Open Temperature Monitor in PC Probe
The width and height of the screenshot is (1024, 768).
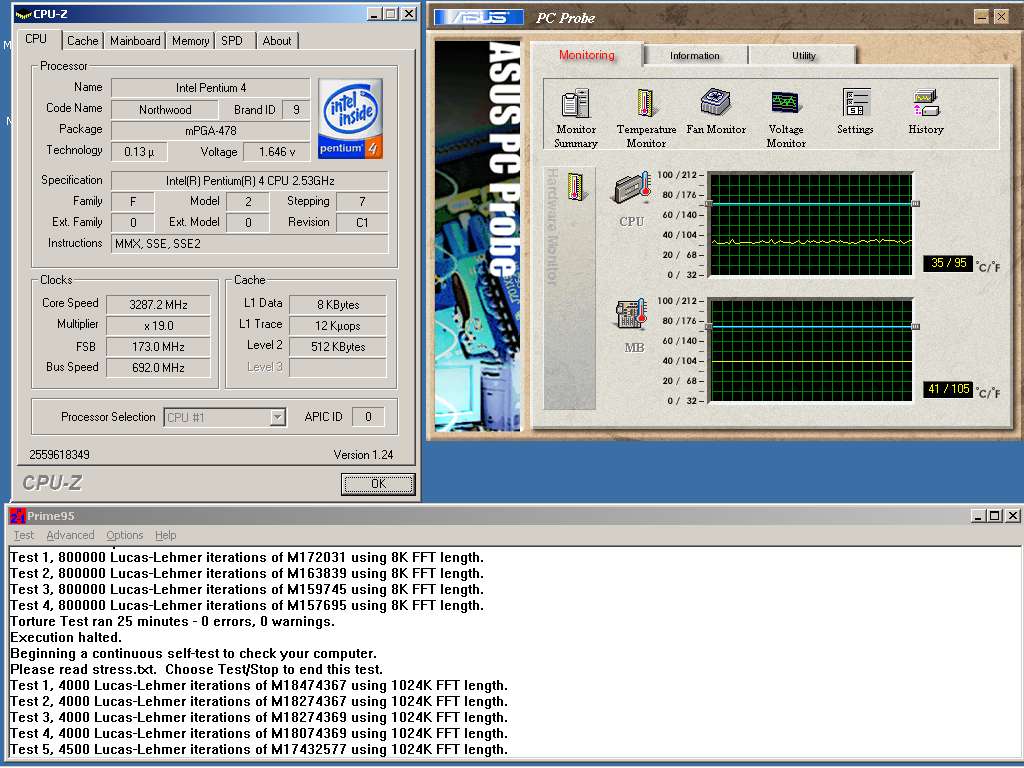[x=646, y=118]
